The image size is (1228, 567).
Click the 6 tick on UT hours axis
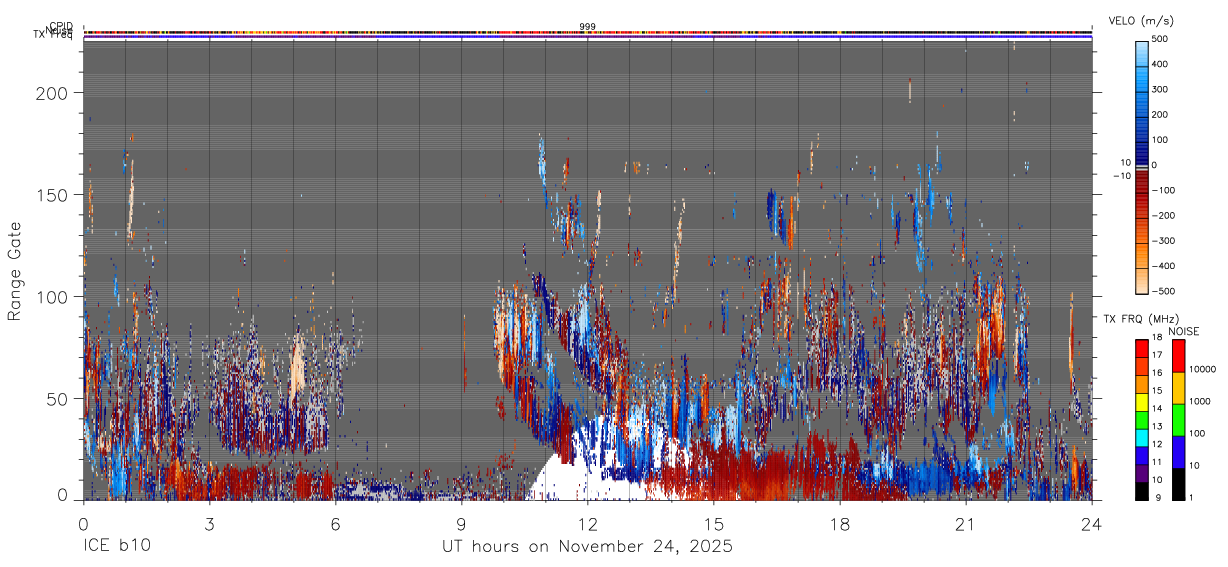(x=335, y=524)
